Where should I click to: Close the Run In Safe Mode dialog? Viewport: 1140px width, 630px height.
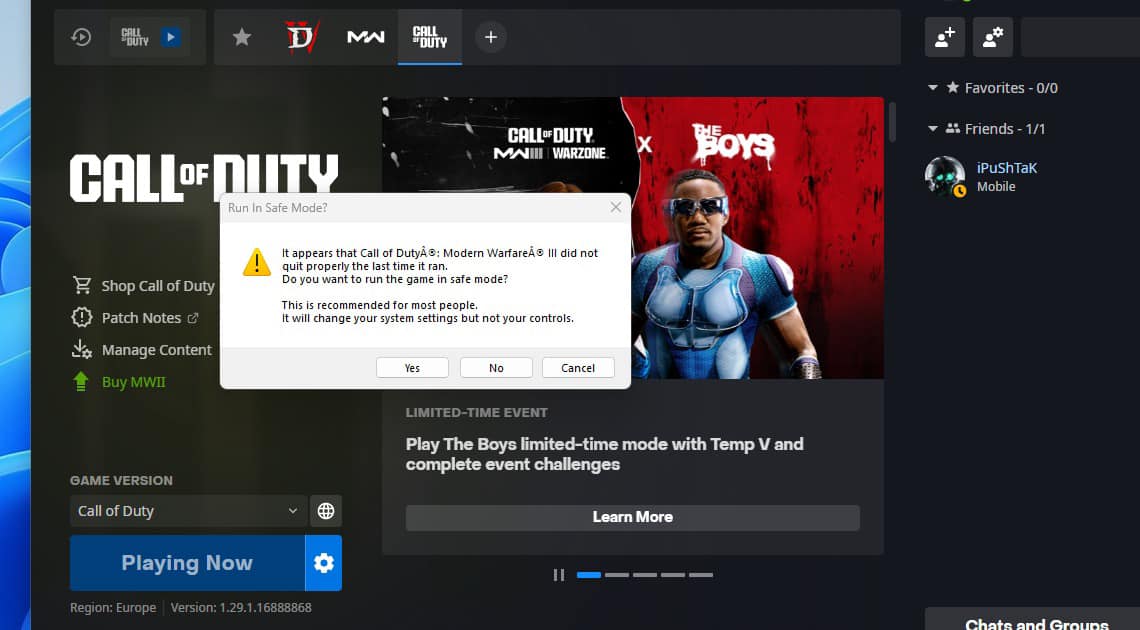coord(616,207)
